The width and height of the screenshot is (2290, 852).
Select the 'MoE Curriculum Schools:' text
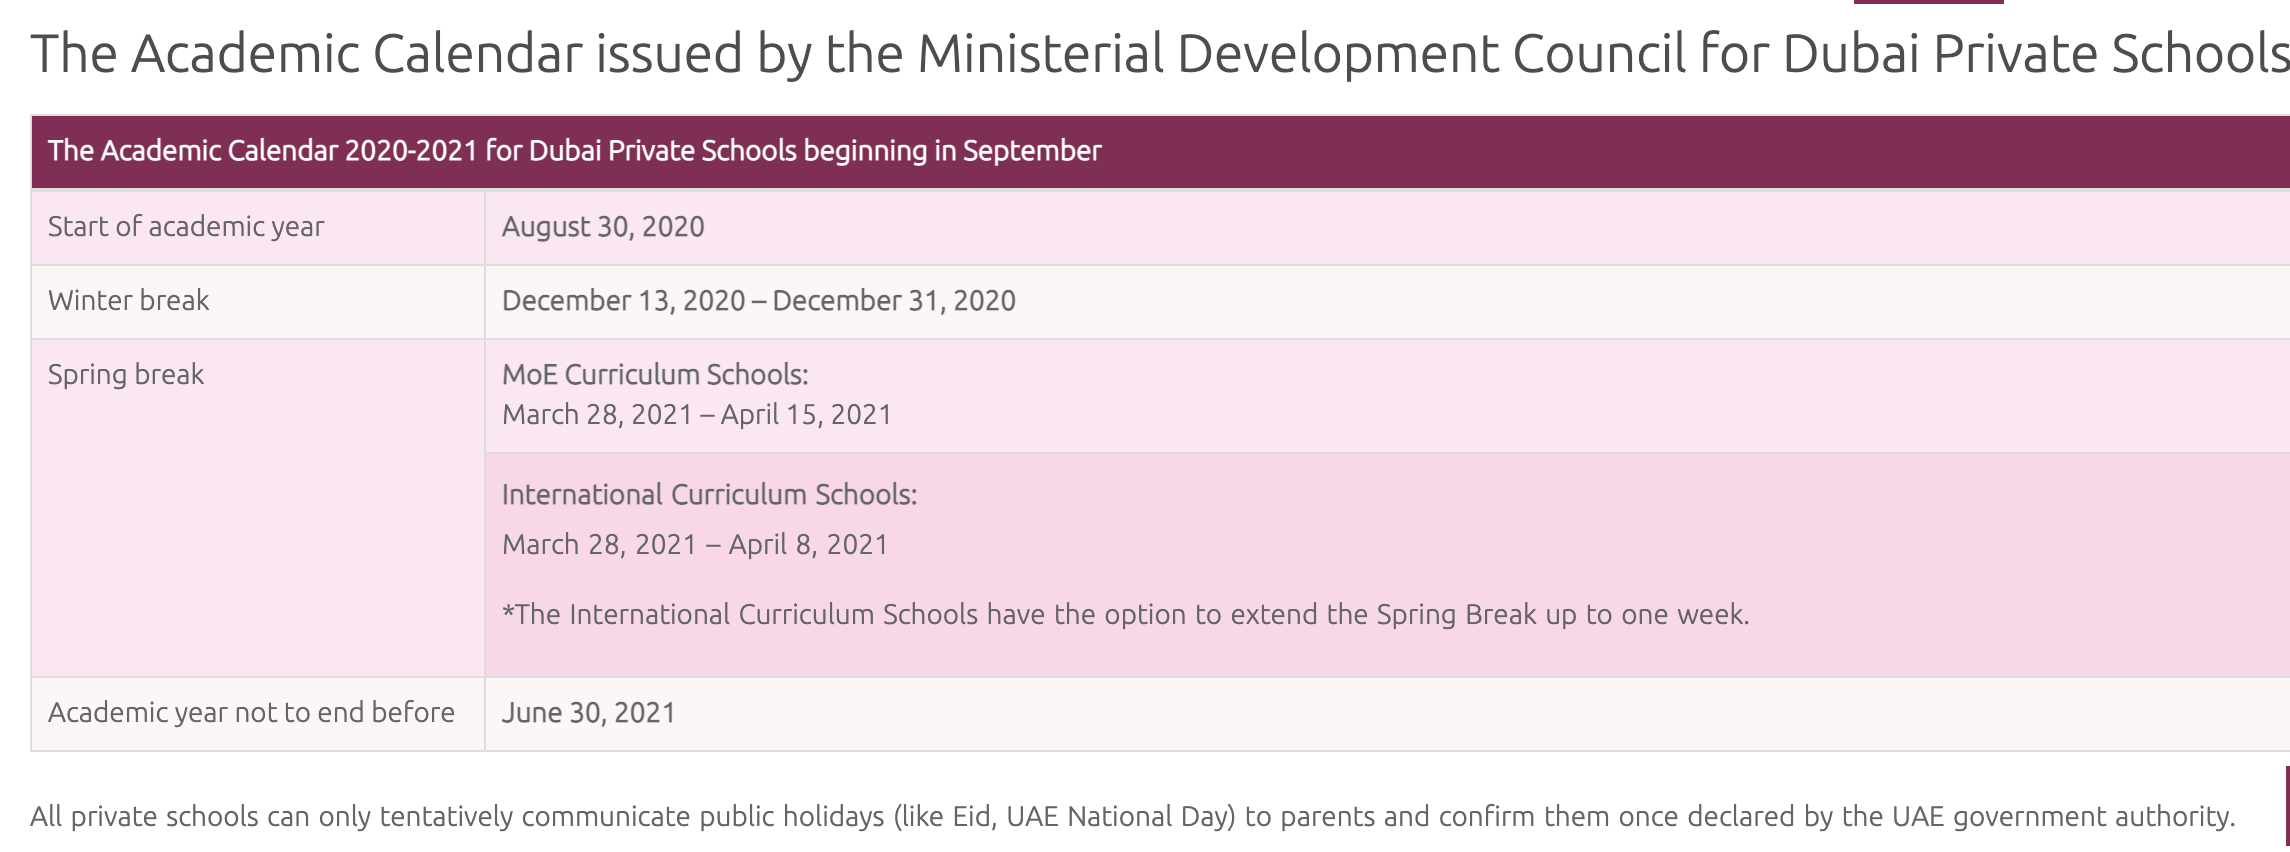coord(655,375)
